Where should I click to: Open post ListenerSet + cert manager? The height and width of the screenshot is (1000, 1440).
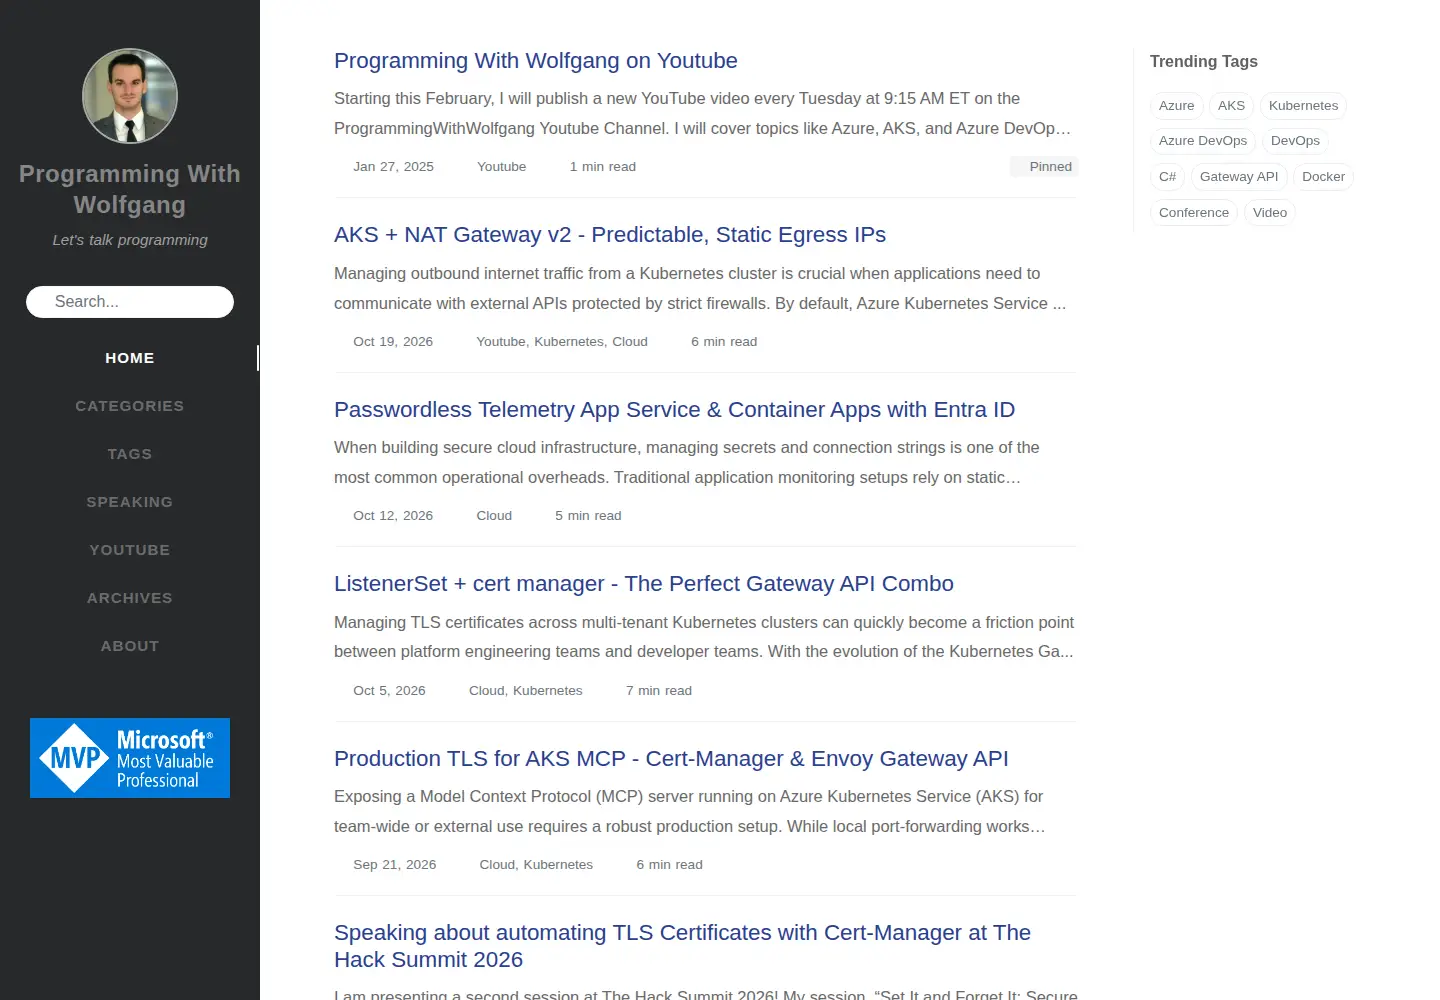pyautogui.click(x=644, y=584)
